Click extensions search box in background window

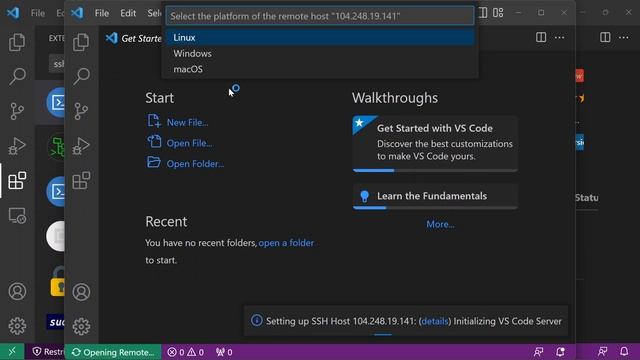[57, 64]
